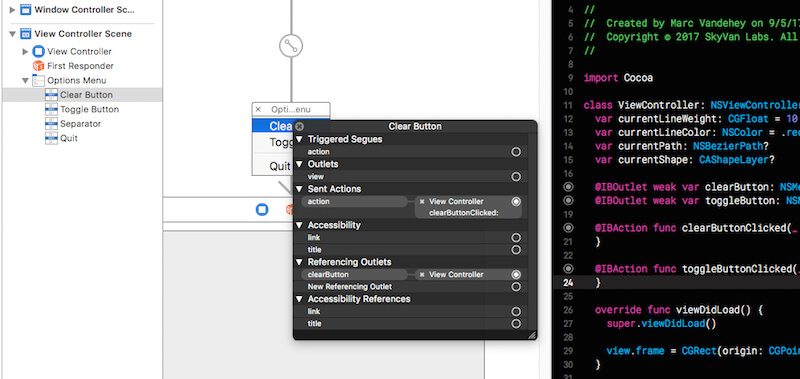Click the Quit menu item icon in outline
The height and width of the screenshot is (379, 800).
[51, 138]
